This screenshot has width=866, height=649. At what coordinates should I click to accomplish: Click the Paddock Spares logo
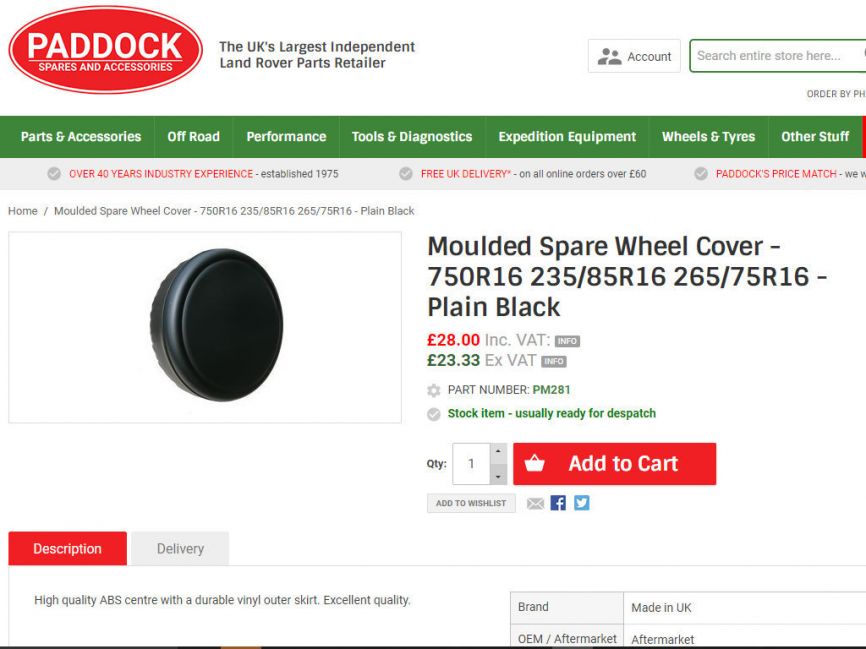click(105, 50)
